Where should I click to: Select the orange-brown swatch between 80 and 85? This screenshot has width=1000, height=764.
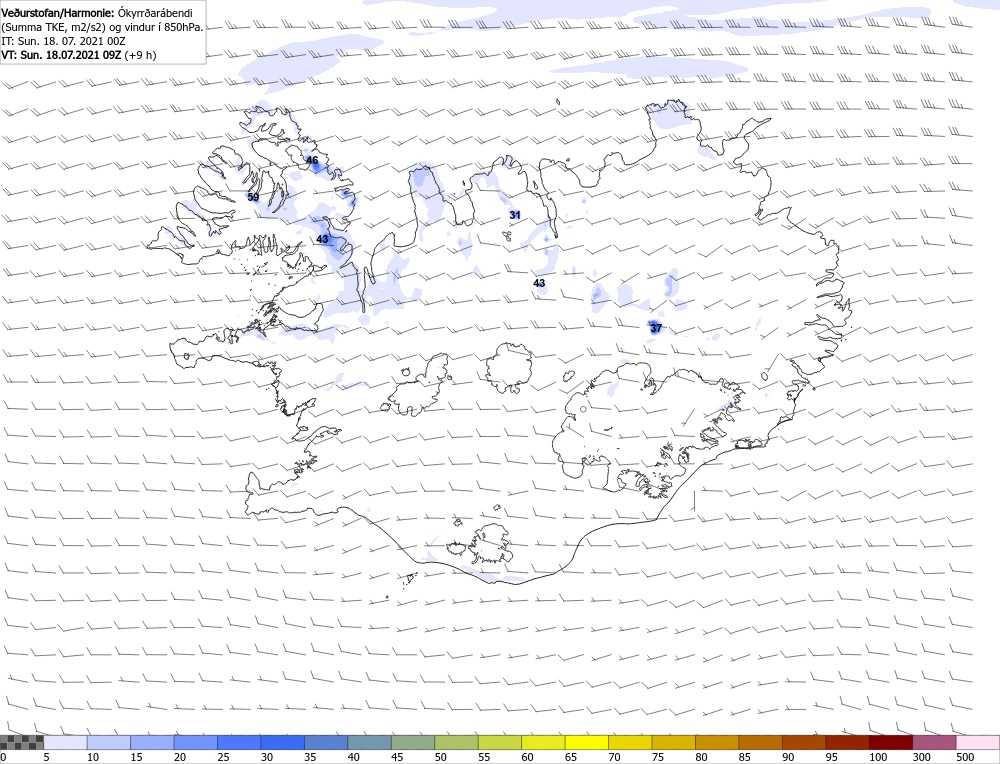tap(717, 742)
